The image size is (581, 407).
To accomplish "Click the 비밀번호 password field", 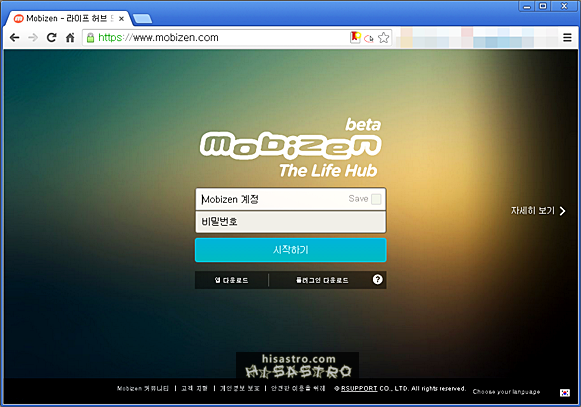I will [x=290, y=222].
